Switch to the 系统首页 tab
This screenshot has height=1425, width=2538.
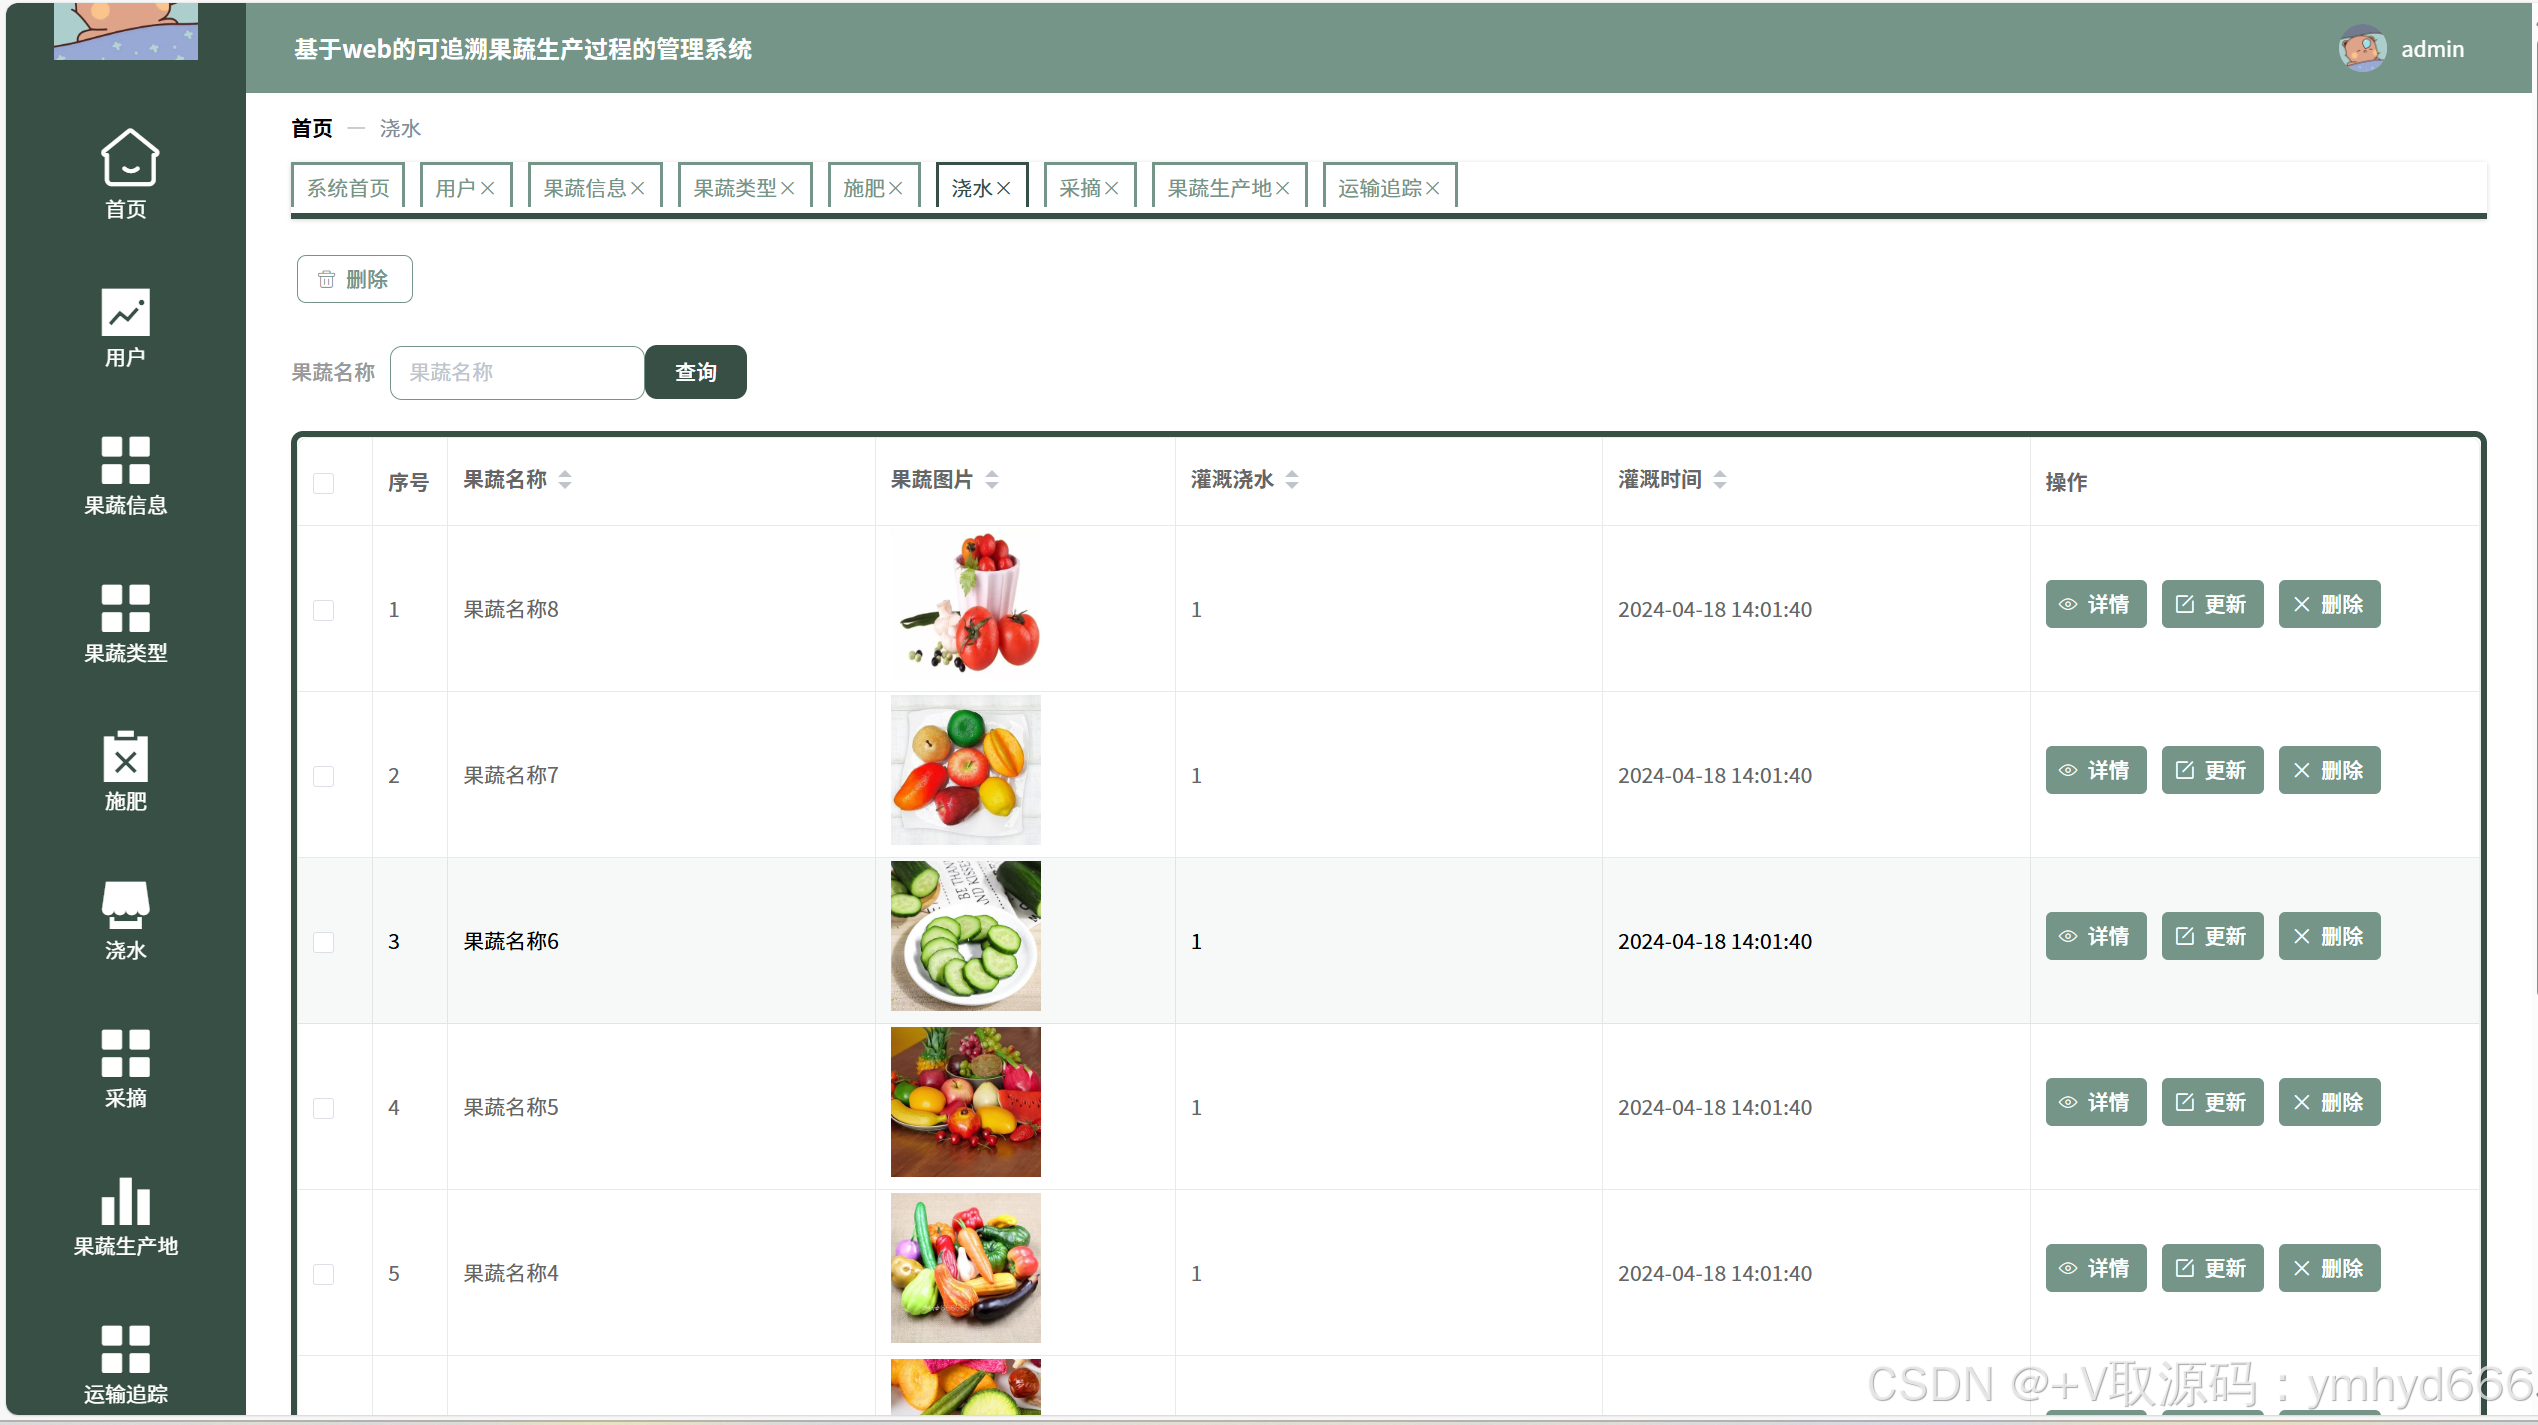pyautogui.click(x=348, y=188)
